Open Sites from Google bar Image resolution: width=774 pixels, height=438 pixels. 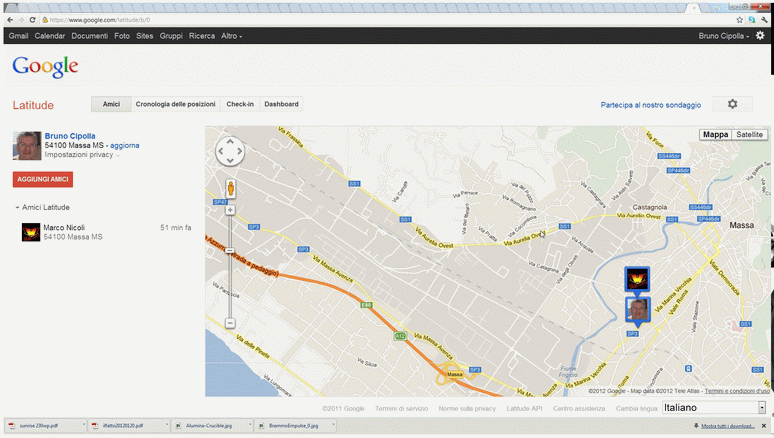(145, 36)
